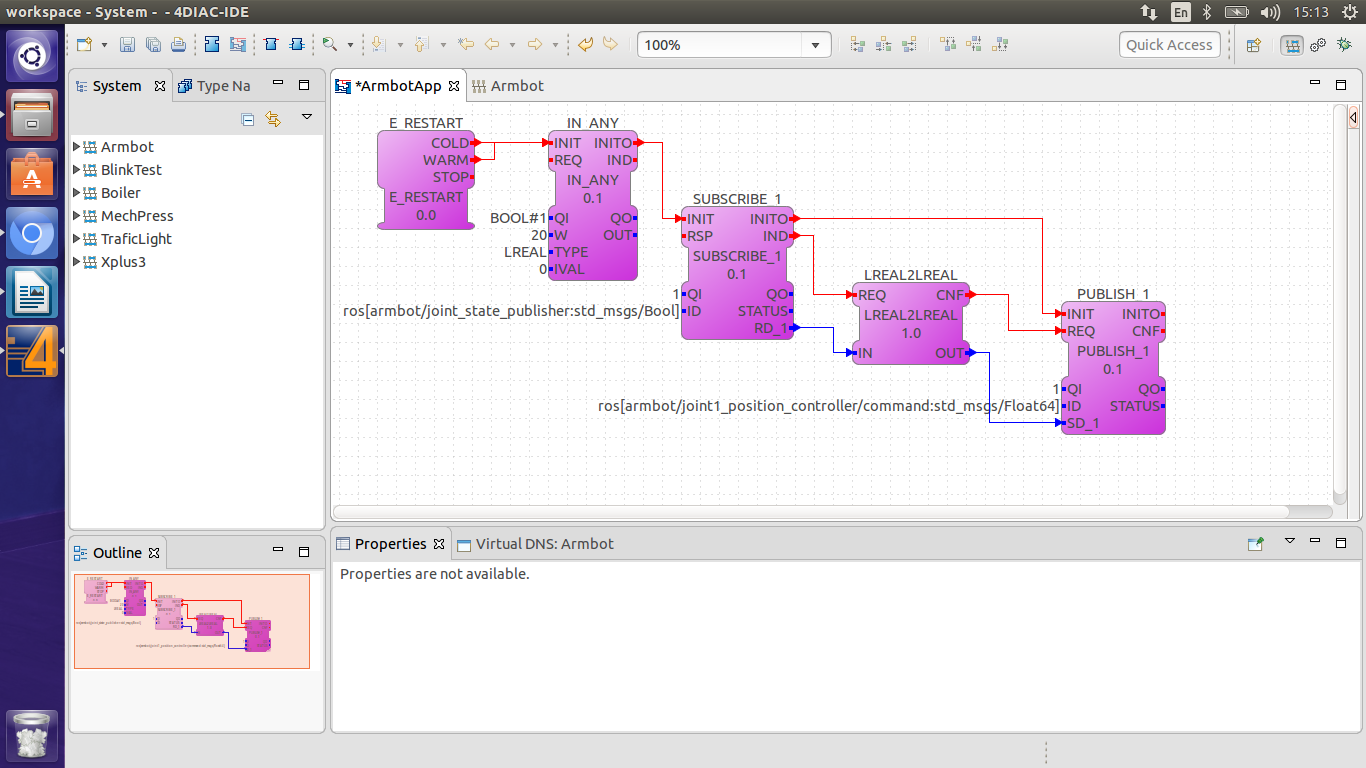Switch to the Deployment perspective gears icon

(1318, 45)
